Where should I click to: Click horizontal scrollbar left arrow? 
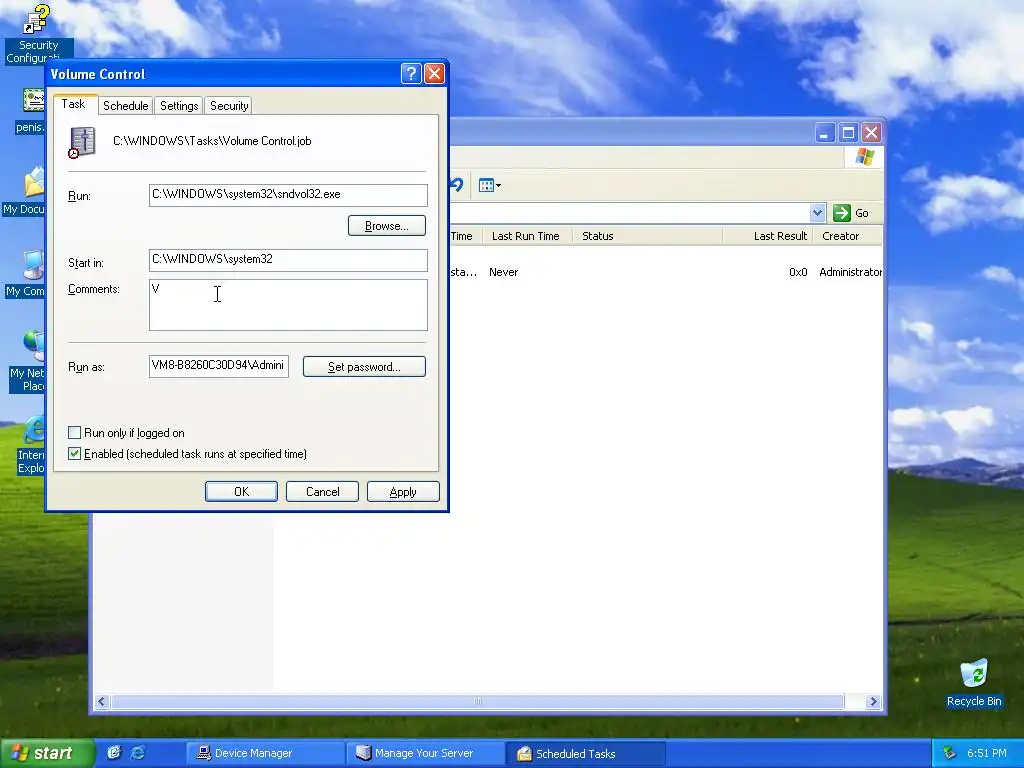tap(101, 701)
